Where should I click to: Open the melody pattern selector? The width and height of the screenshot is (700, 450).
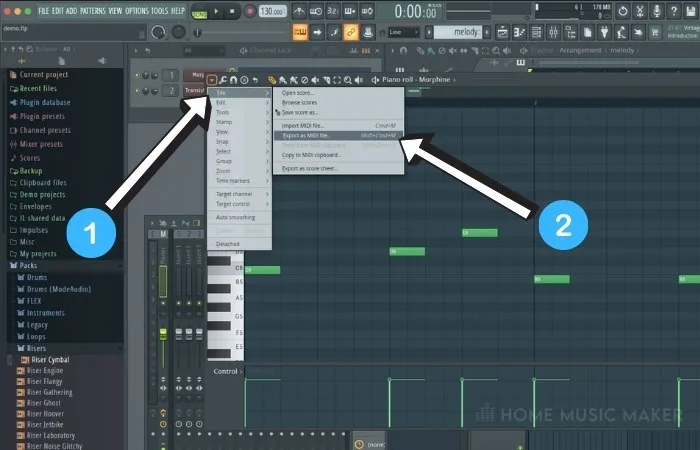coord(458,32)
